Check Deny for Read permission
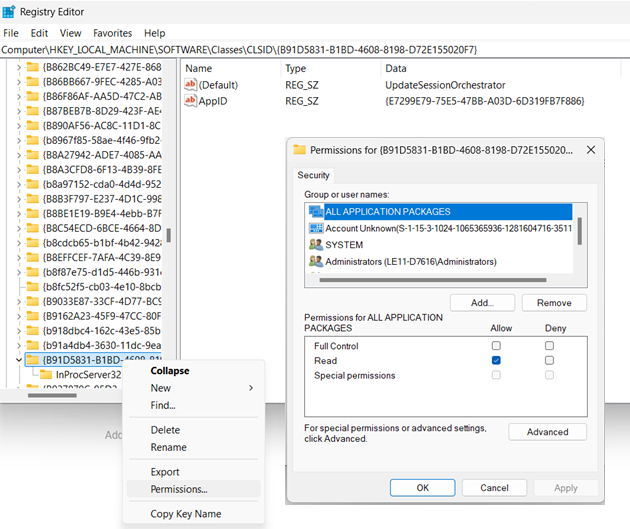The height and width of the screenshot is (529, 630). 549,360
